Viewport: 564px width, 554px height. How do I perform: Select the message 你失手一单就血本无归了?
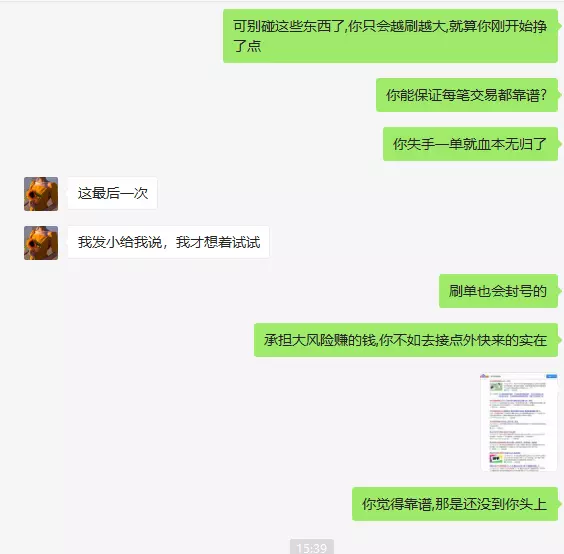tap(470, 144)
